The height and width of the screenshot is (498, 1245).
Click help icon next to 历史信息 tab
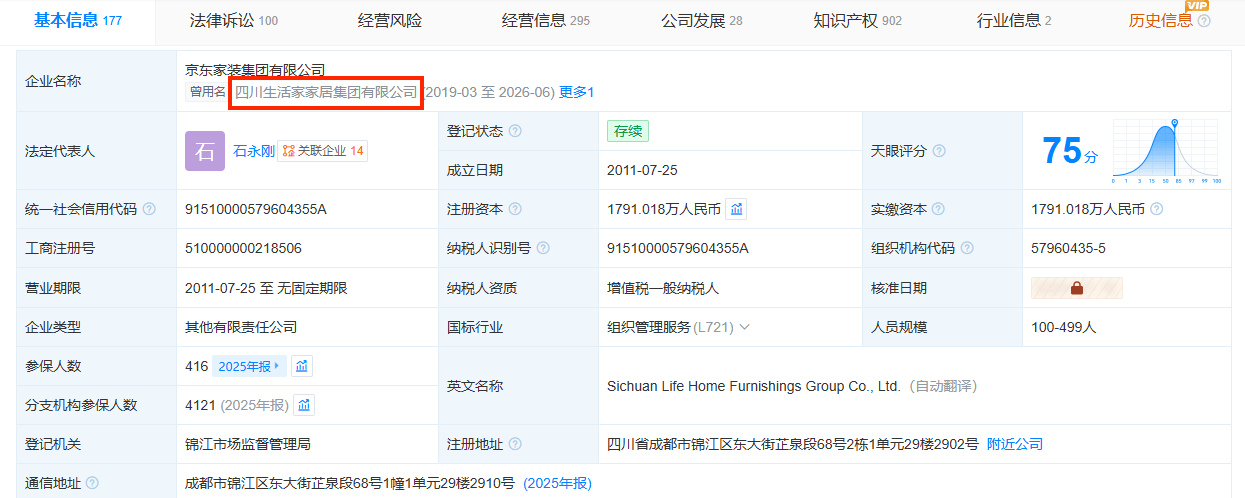[x=1204, y=21]
